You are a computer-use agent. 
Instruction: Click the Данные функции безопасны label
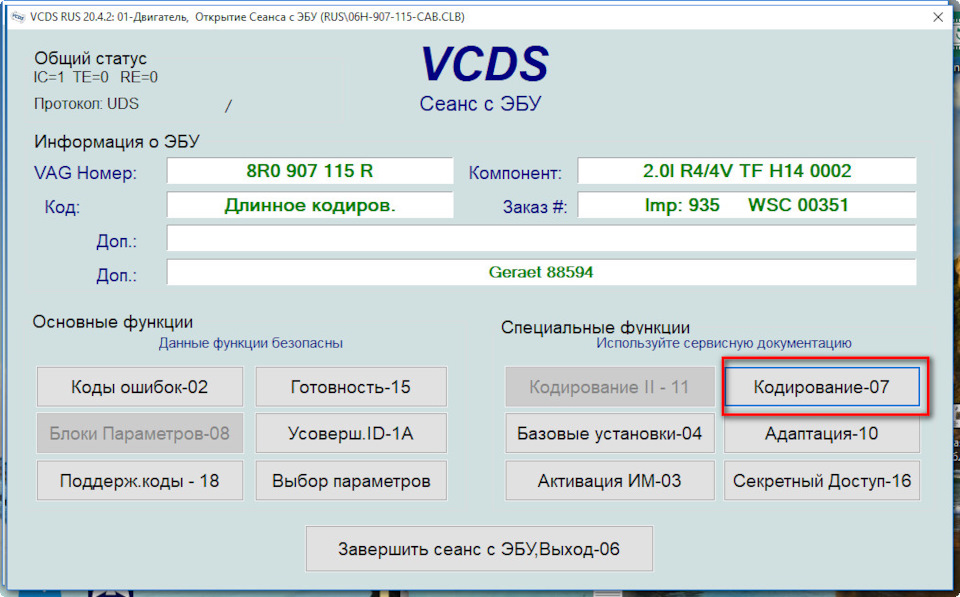point(252,342)
